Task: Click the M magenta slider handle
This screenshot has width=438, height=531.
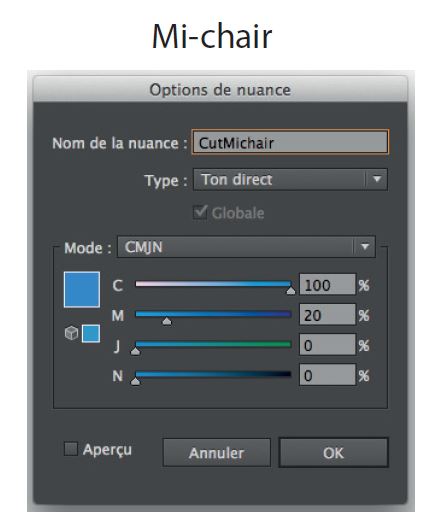Action: point(167,321)
